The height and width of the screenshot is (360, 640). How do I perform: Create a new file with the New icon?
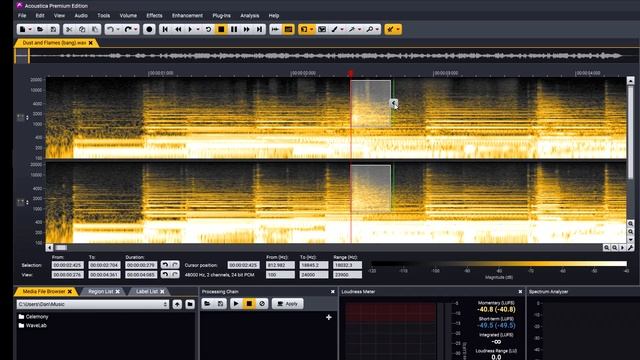22,29
